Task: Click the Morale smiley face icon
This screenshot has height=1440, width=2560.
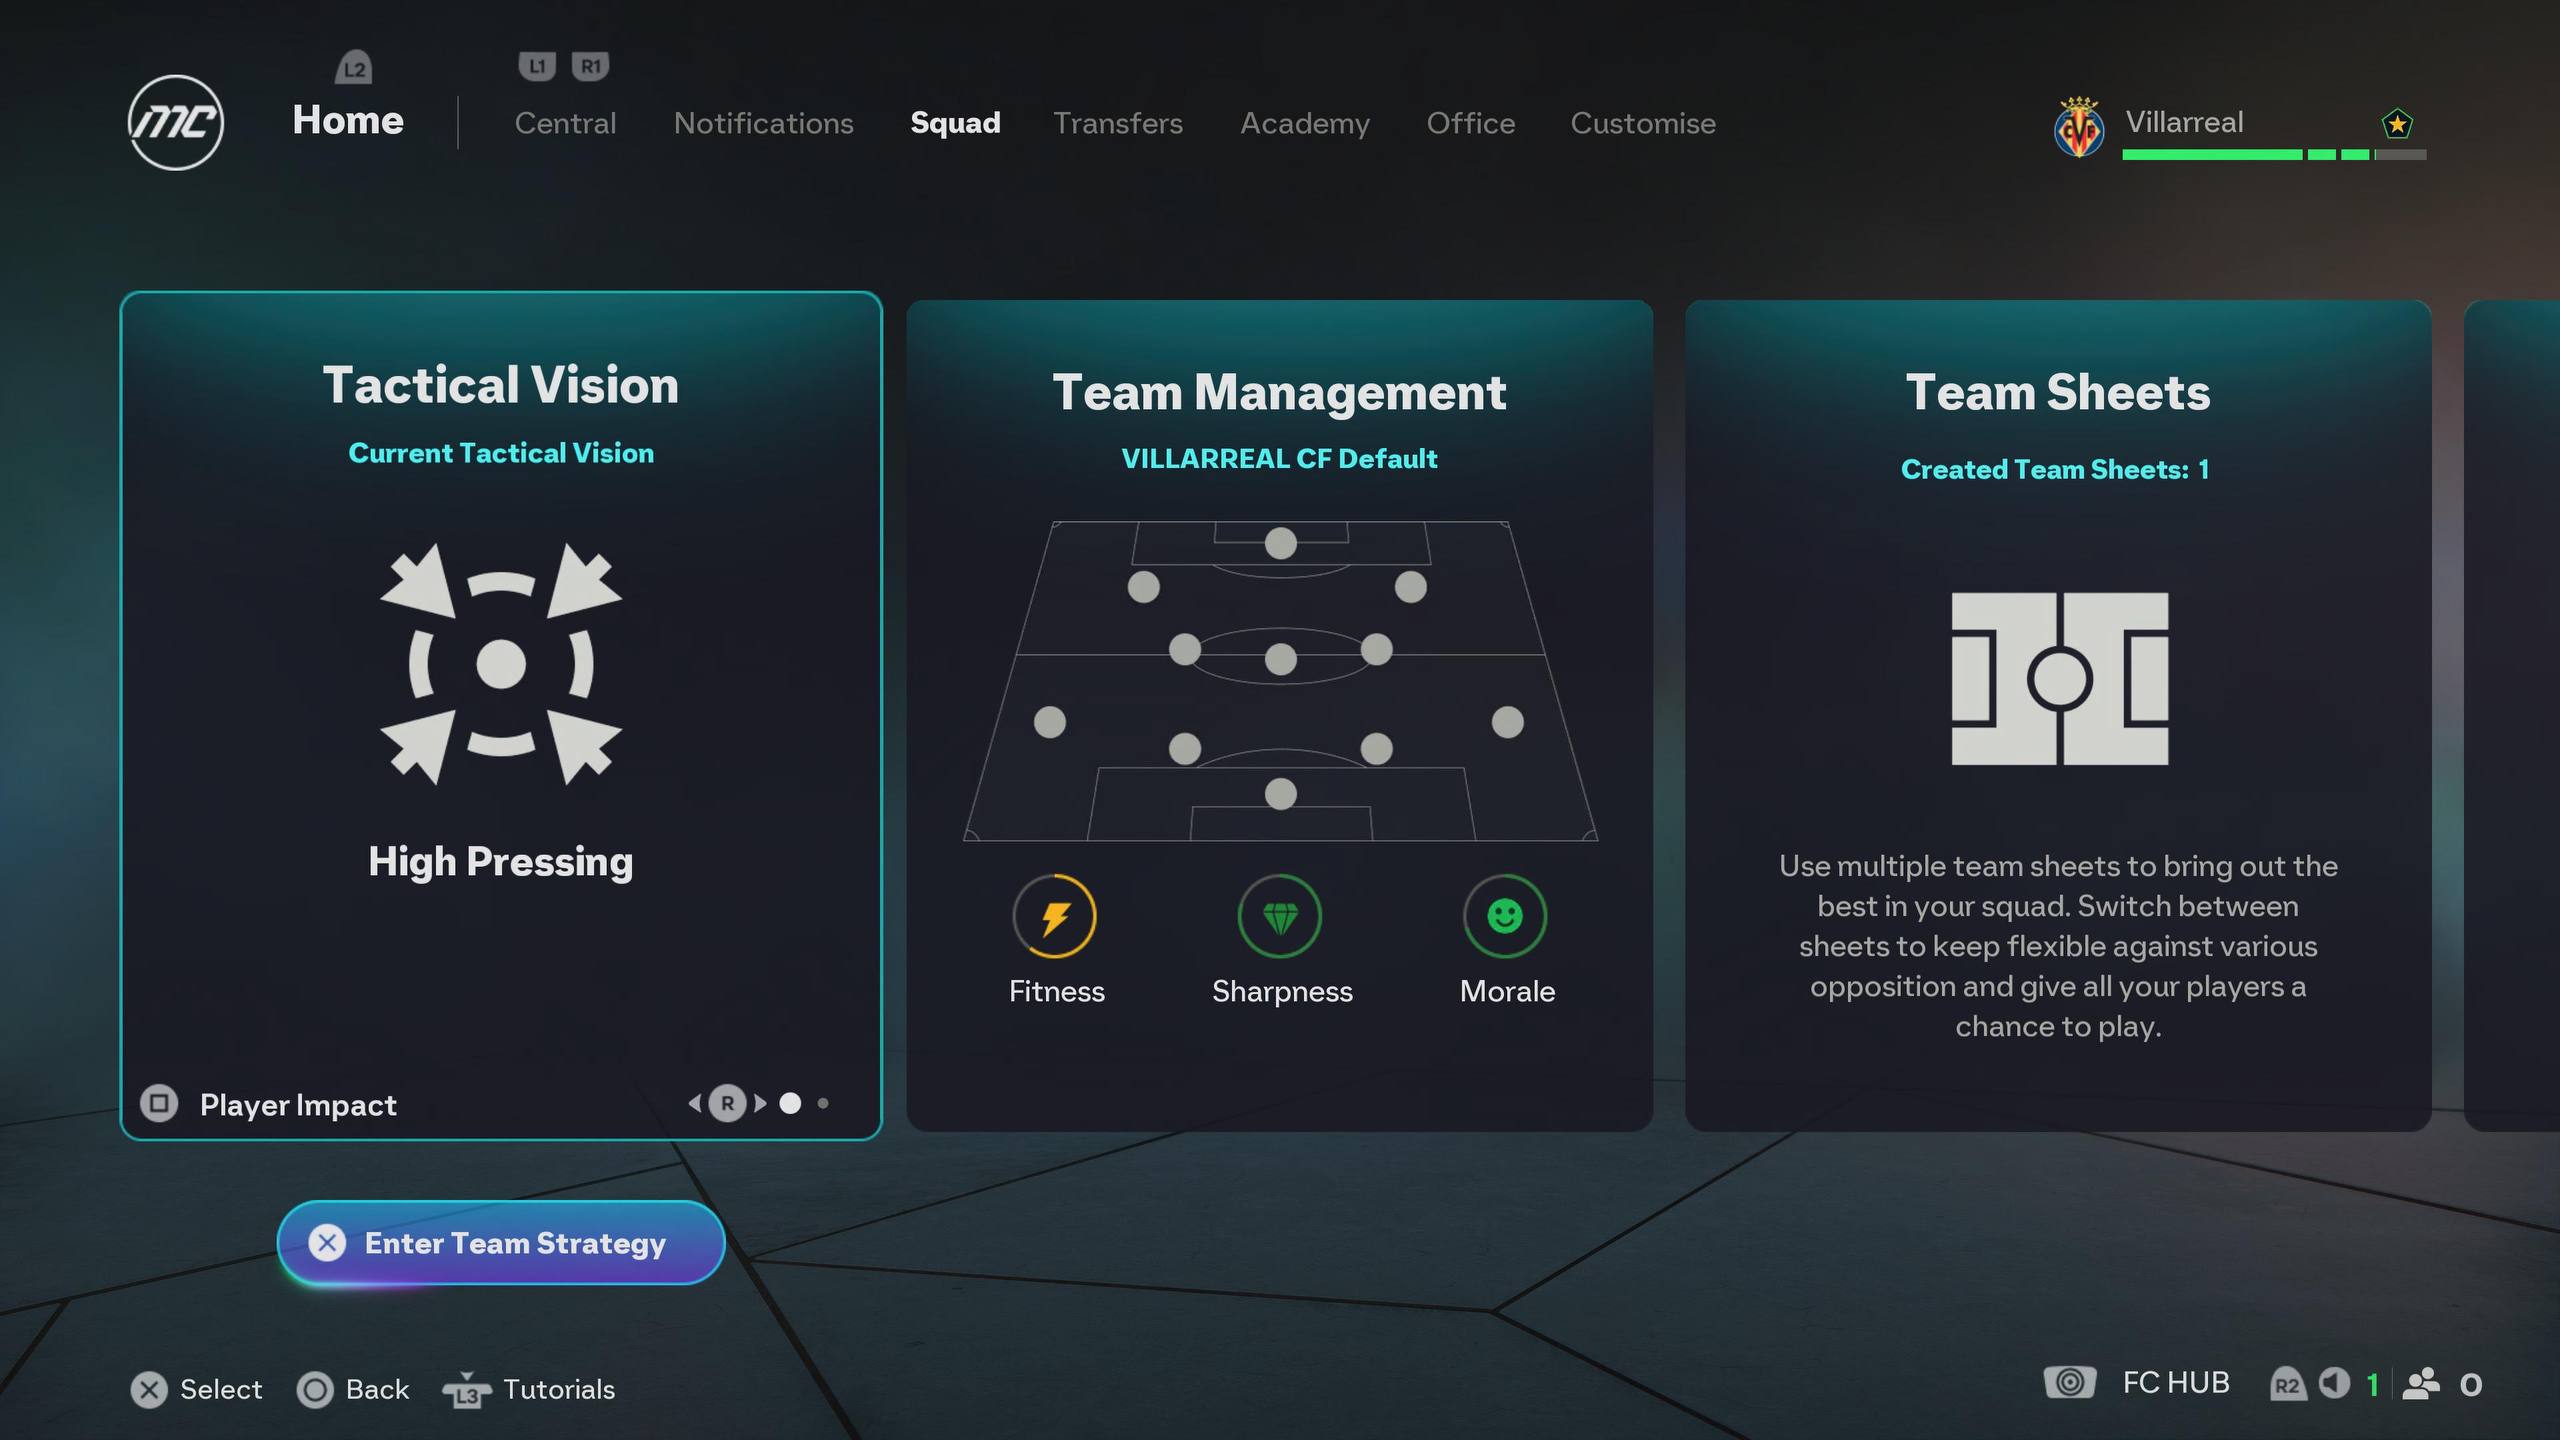Action: [1505, 916]
